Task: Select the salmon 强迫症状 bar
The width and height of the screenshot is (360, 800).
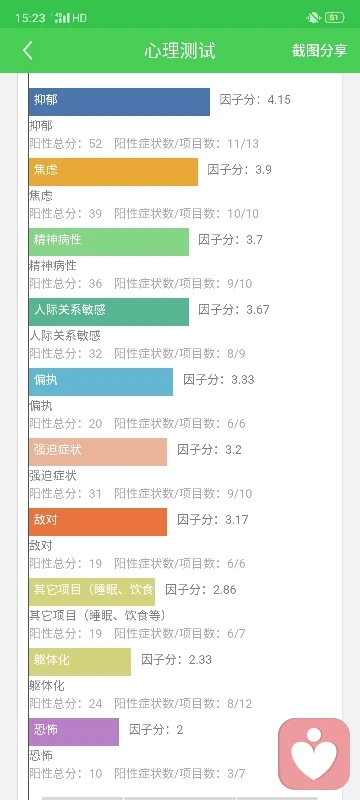Action: (x=98, y=452)
